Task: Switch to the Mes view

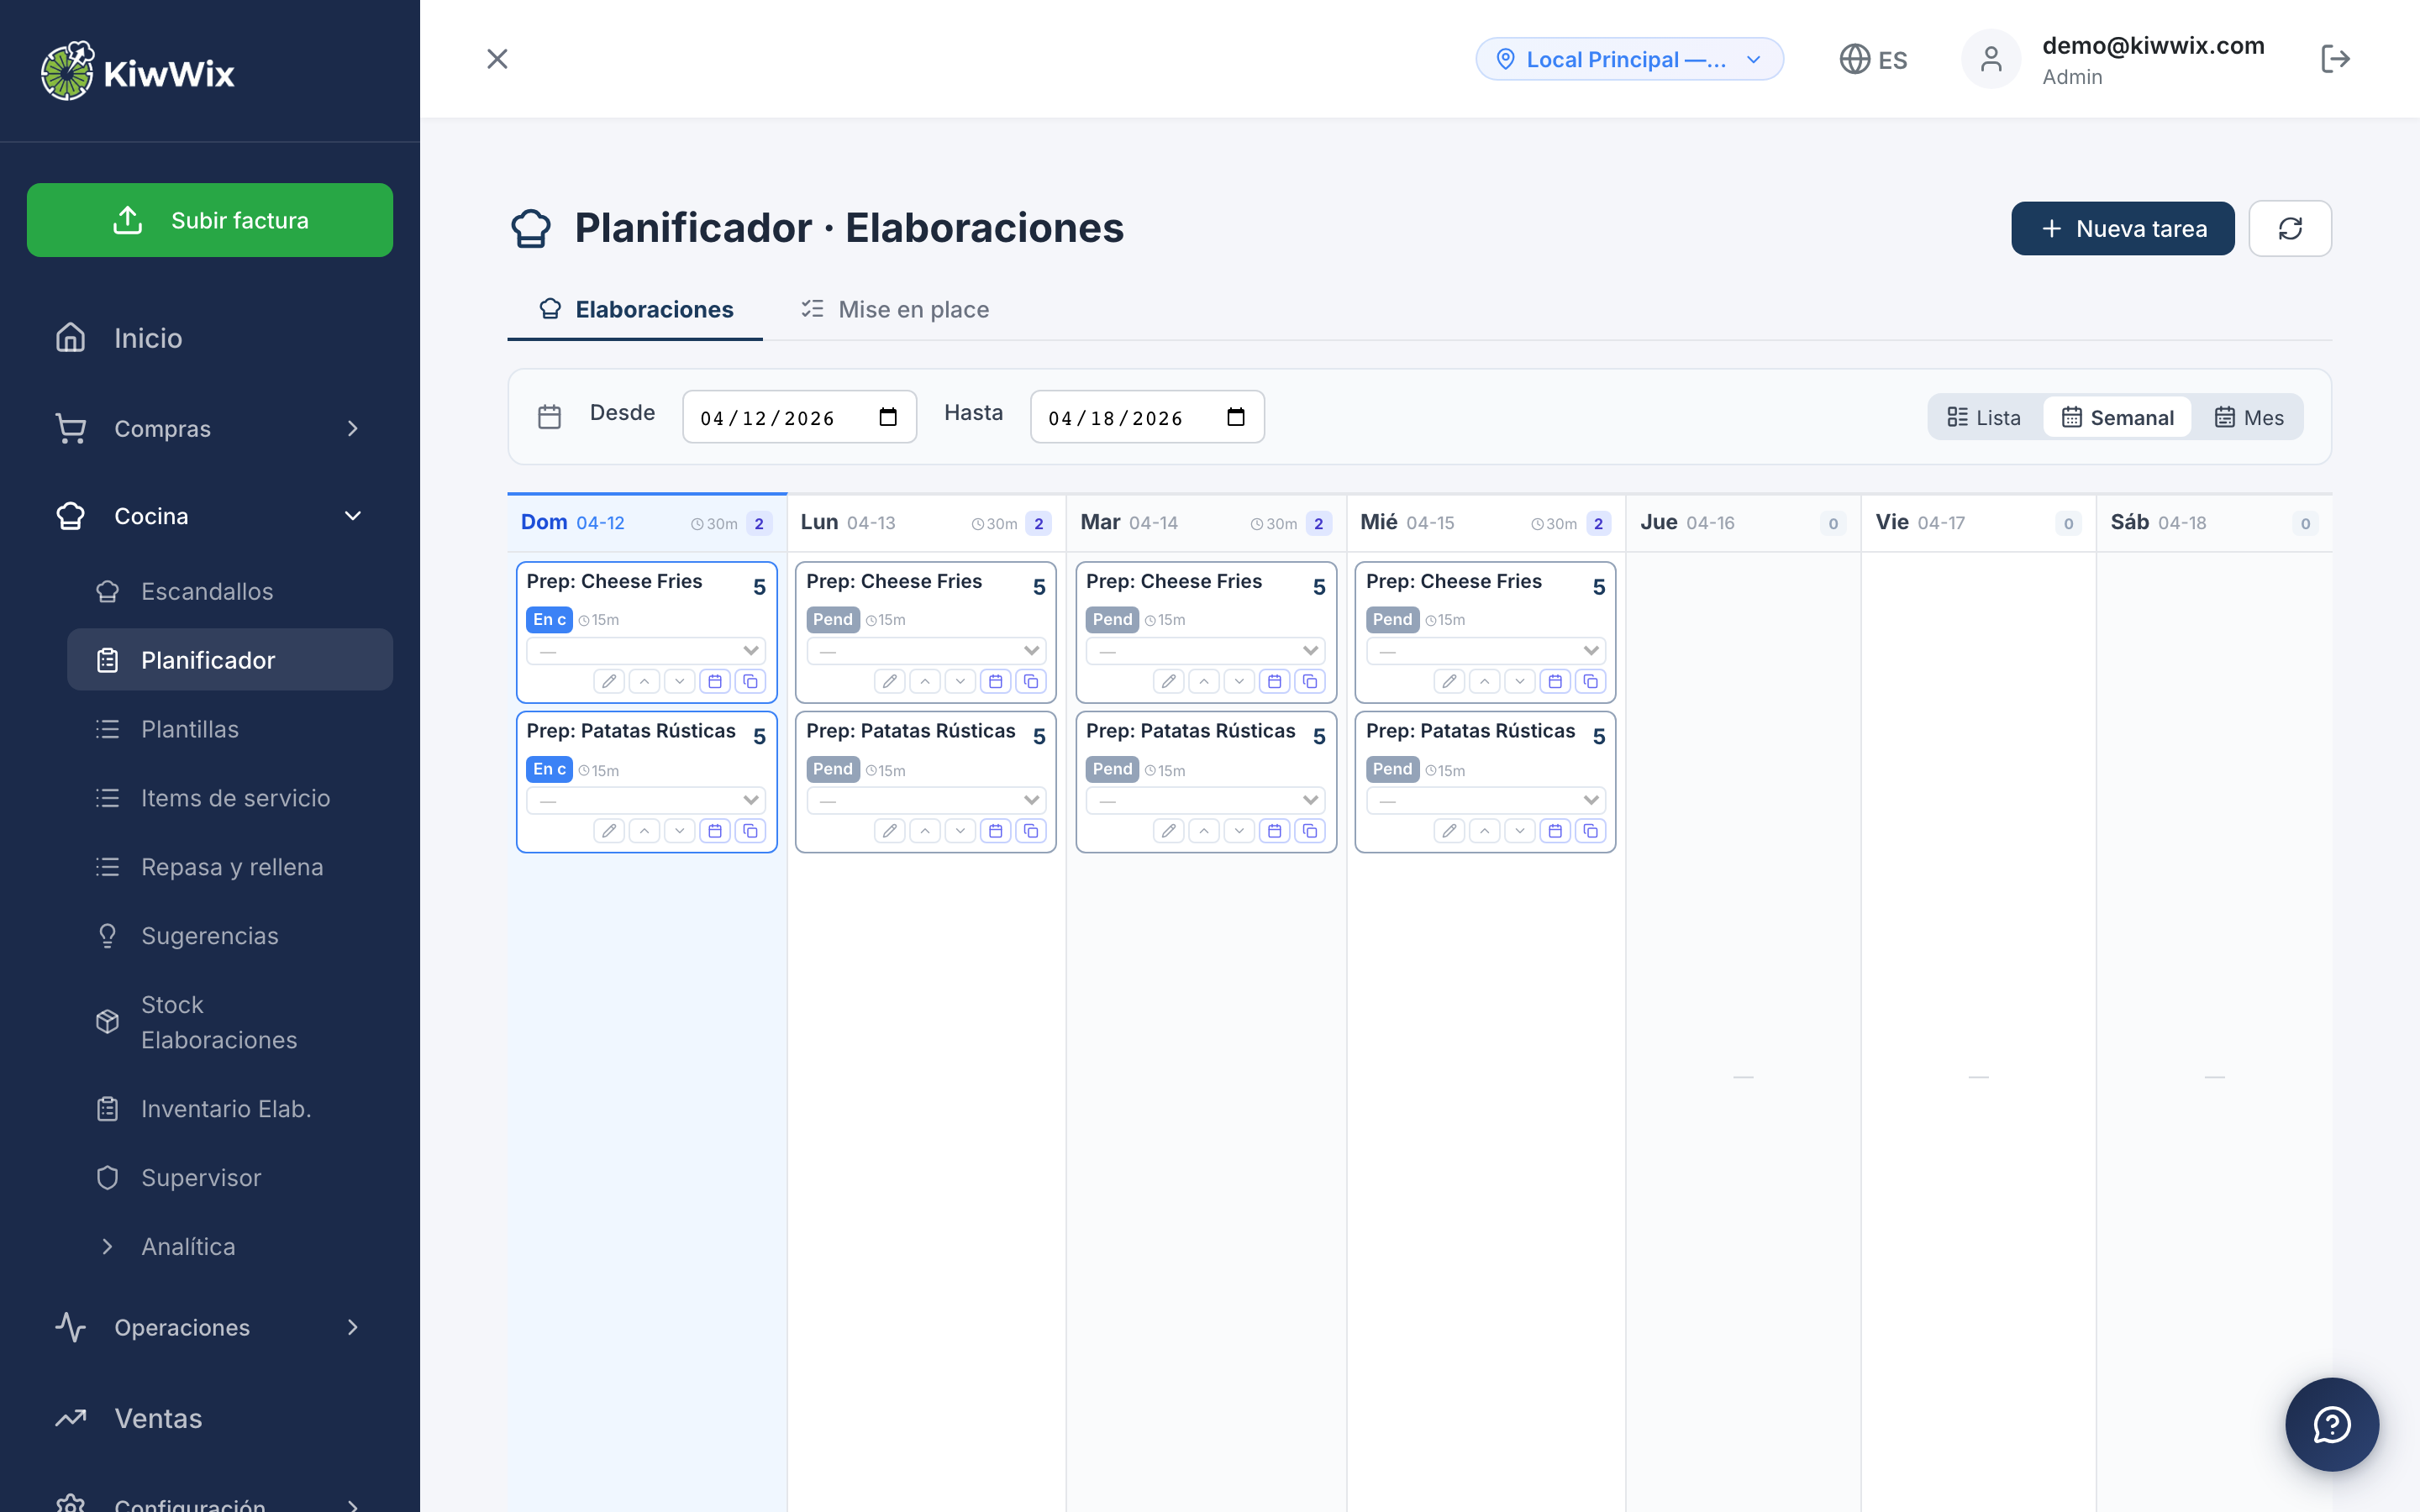Action: click(2249, 417)
